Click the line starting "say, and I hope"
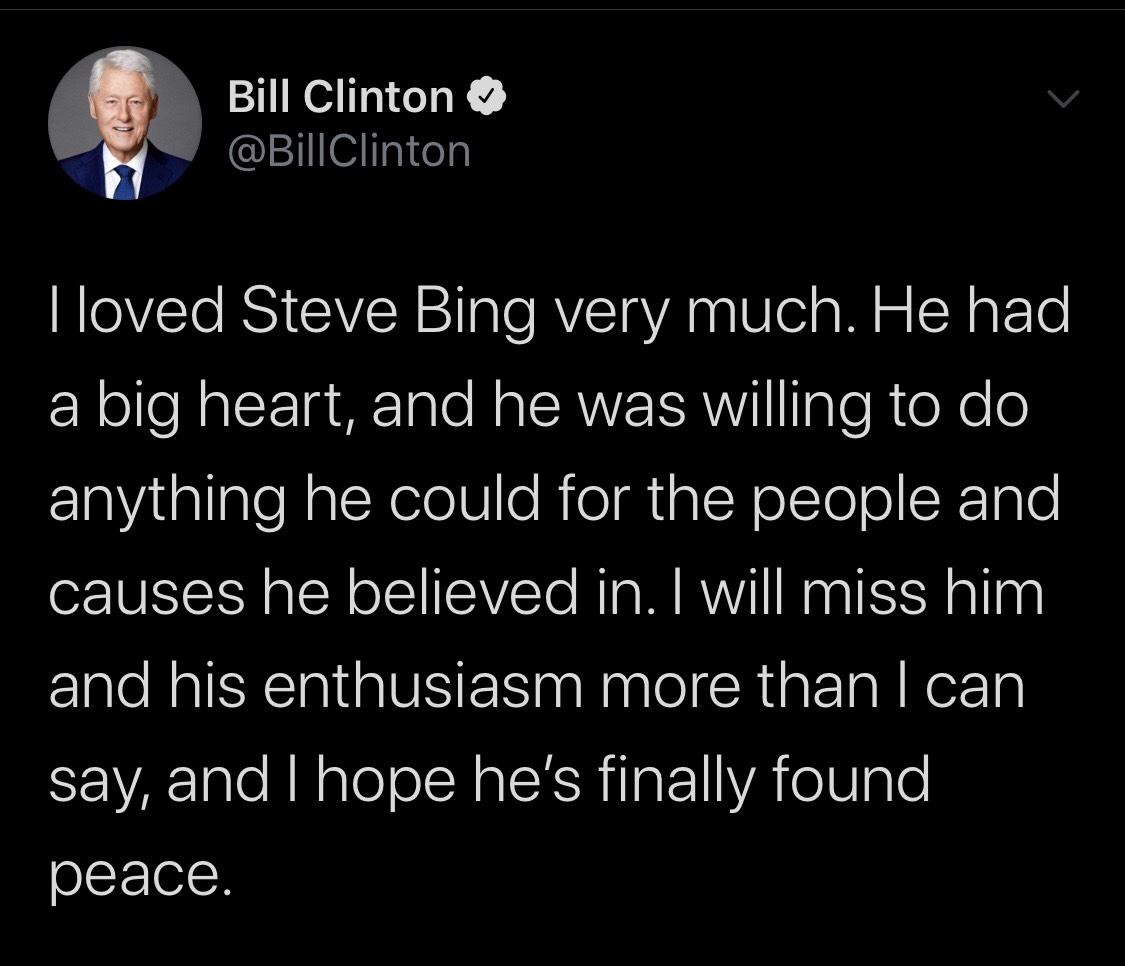The width and height of the screenshot is (1125, 966). pyautogui.click(x=490, y=778)
